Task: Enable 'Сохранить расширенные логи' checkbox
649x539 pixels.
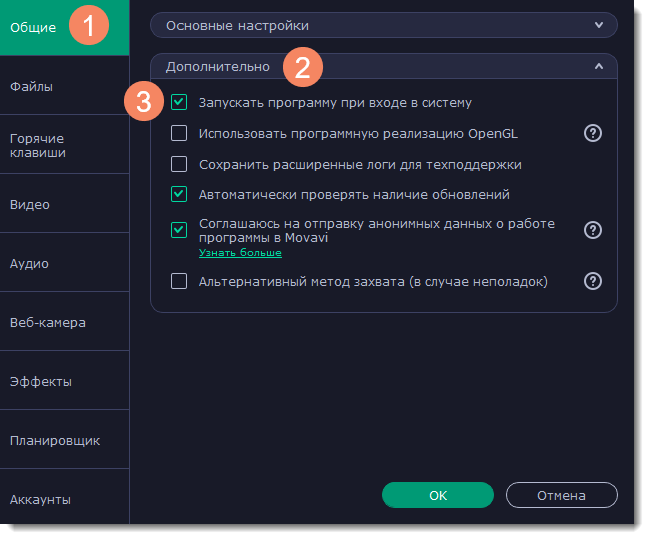Action: (x=179, y=164)
